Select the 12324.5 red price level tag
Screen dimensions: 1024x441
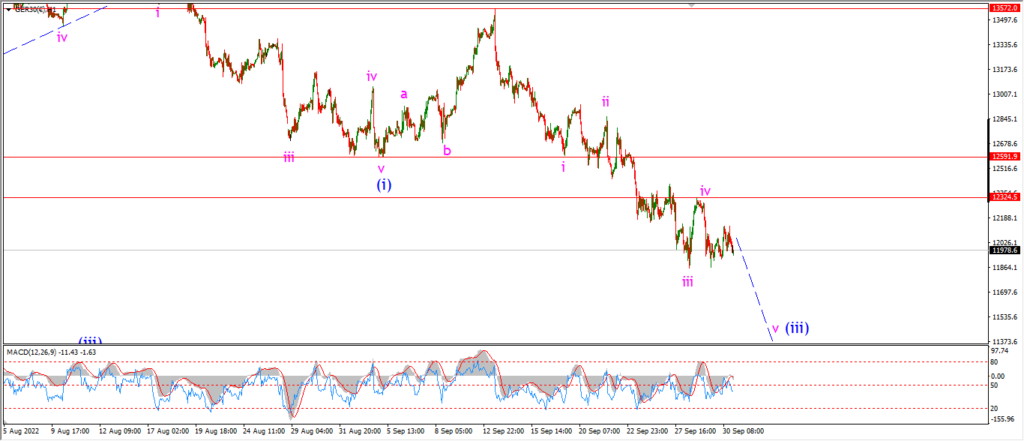(x=1002, y=197)
